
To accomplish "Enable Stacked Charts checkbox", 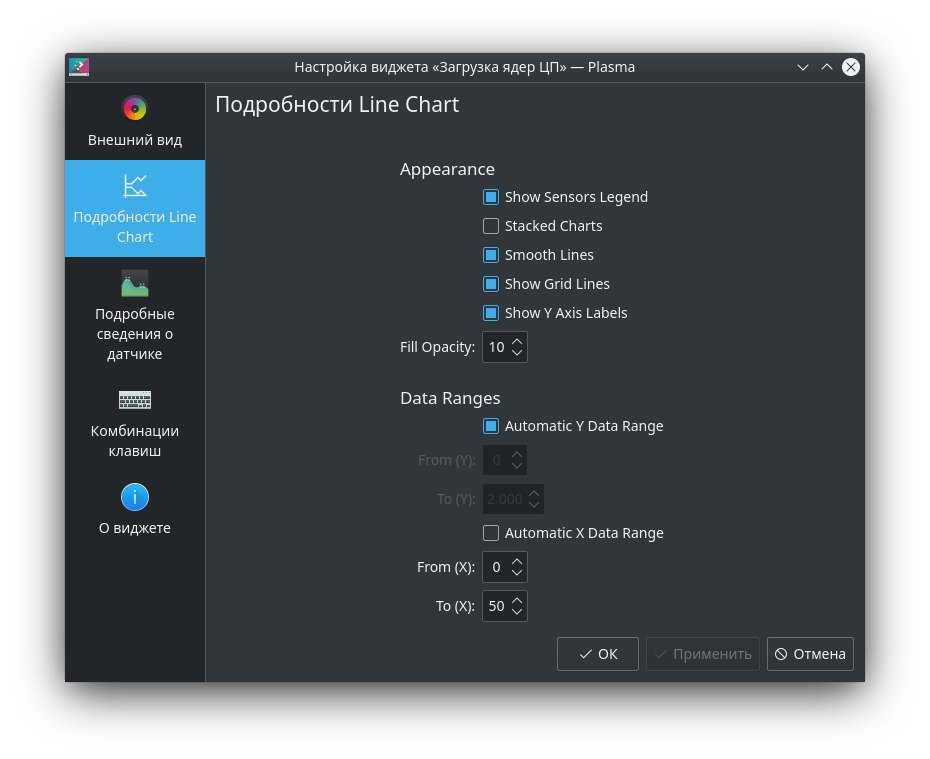I will pyautogui.click(x=491, y=226).
